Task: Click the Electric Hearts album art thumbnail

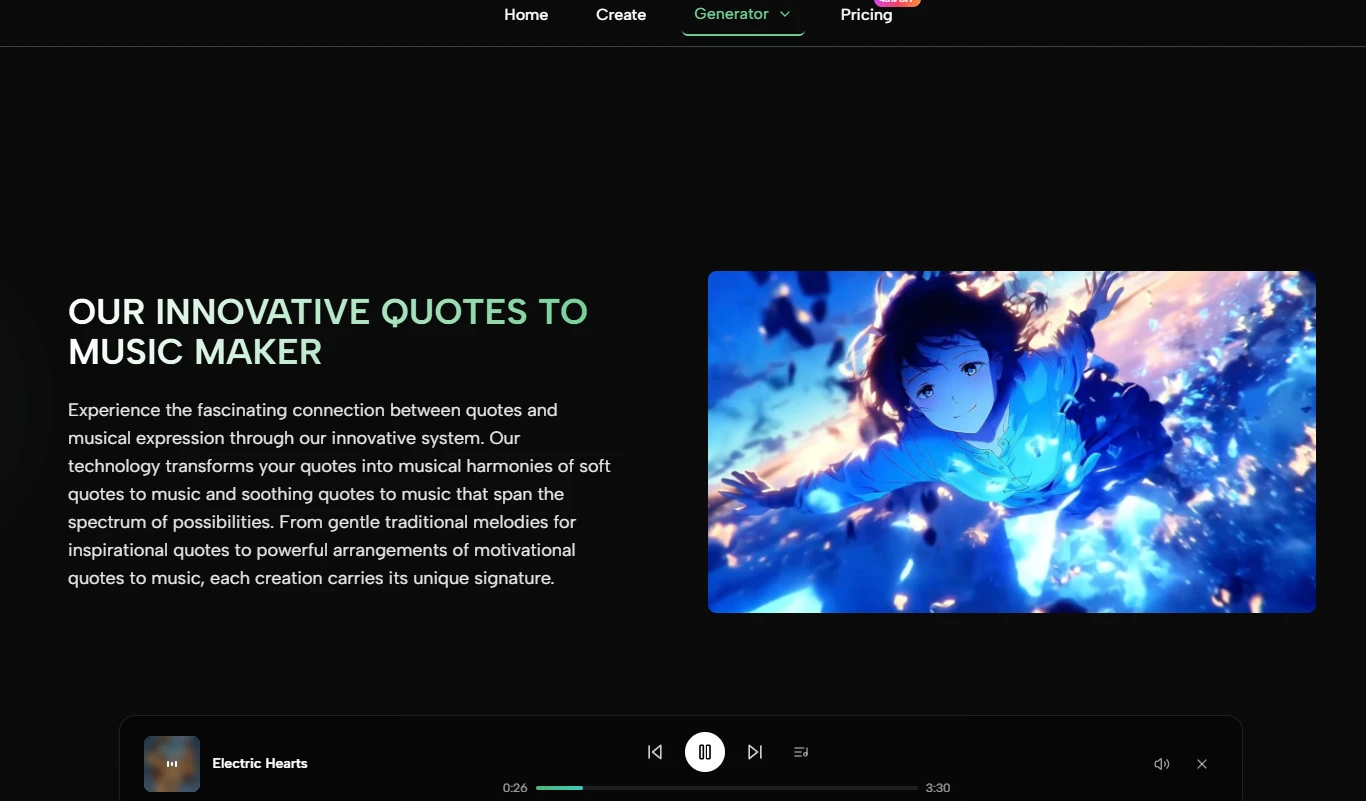Action: pyautogui.click(x=172, y=764)
